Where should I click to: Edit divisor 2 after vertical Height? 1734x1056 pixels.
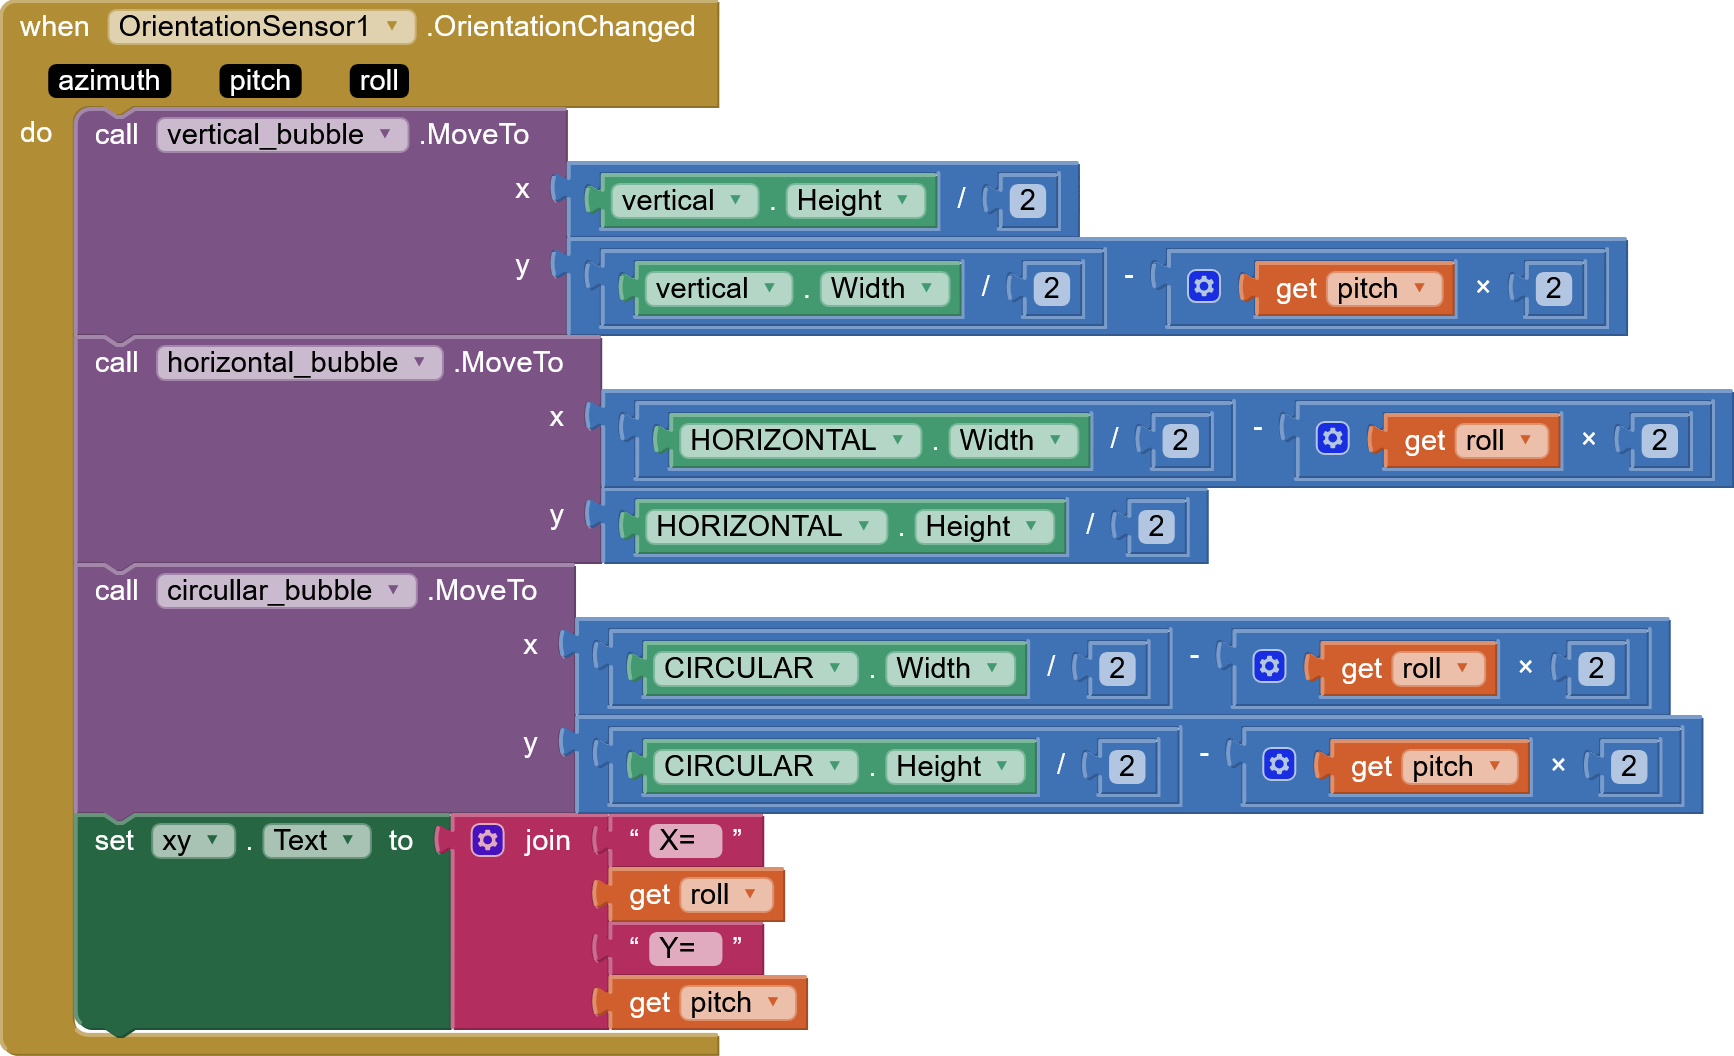click(1027, 200)
